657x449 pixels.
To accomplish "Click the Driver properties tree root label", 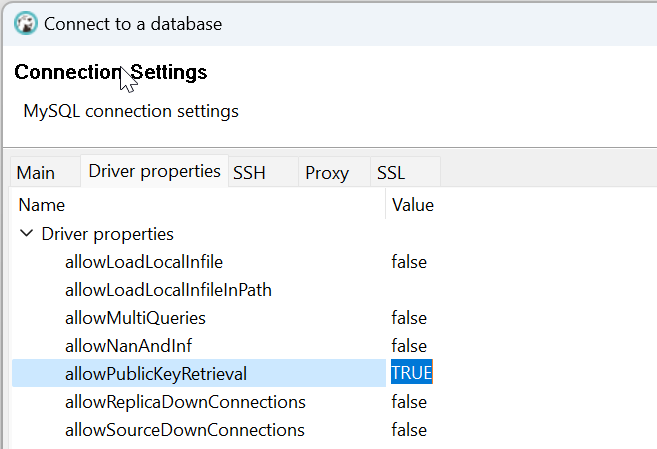I will click(107, 234).
